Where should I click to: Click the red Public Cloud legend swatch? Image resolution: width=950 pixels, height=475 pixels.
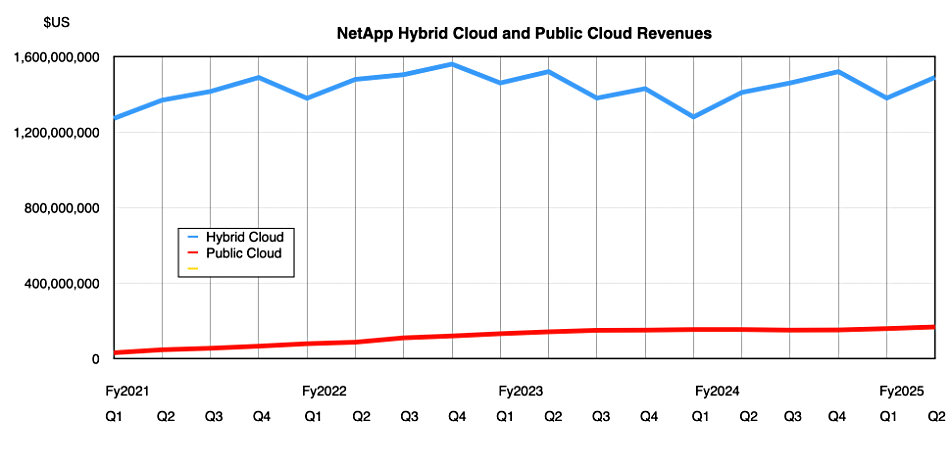coord(193,252)
